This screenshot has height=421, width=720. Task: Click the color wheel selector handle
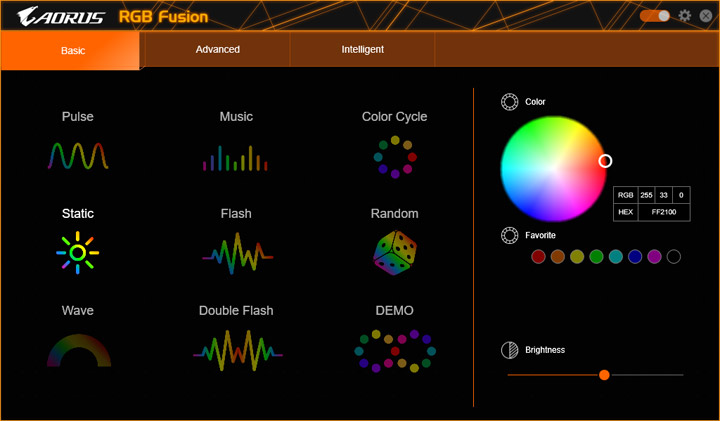coord(605,161)
